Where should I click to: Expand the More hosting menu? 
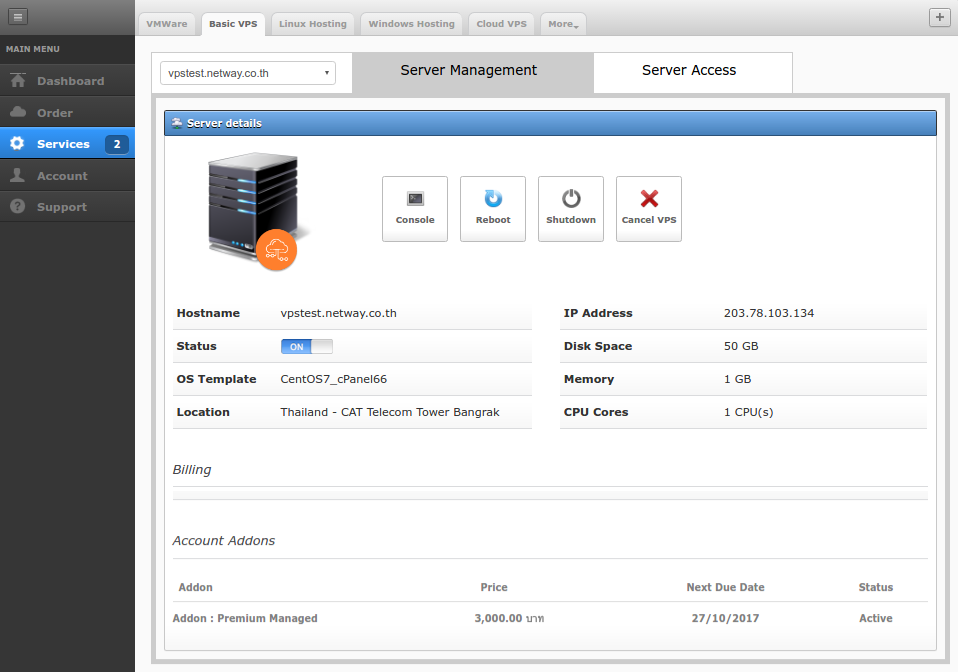(x=562, y=23)
